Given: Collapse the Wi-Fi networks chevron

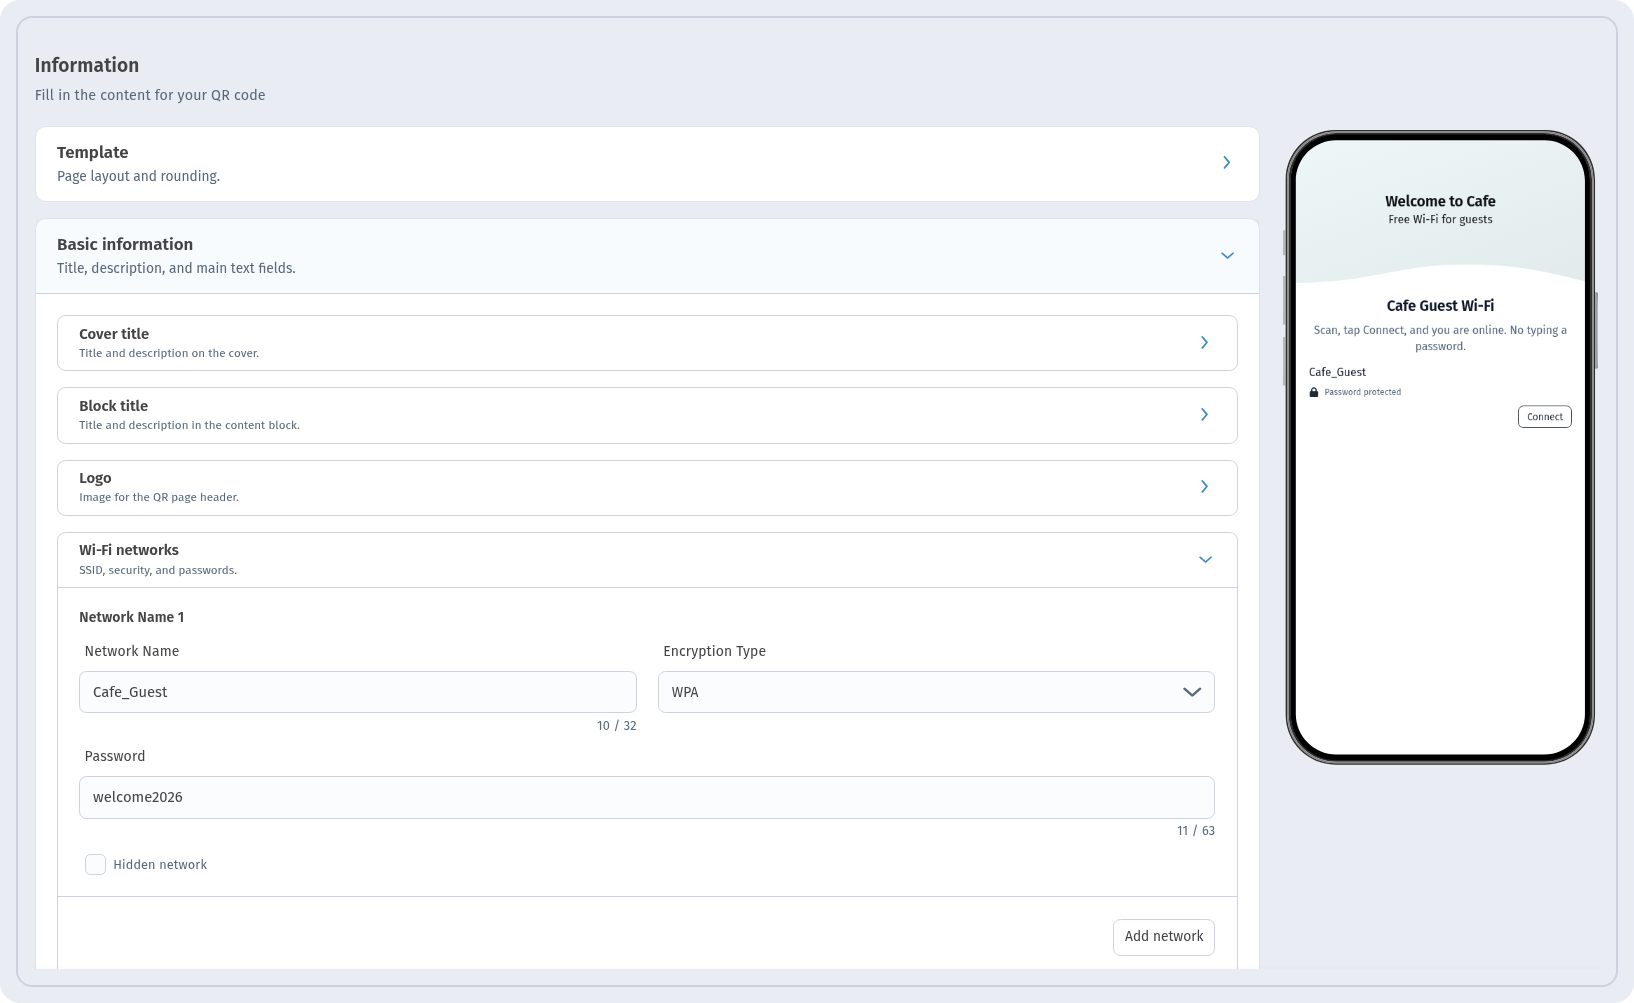Looking at the screenshot, I should (x=1205, y=560).
